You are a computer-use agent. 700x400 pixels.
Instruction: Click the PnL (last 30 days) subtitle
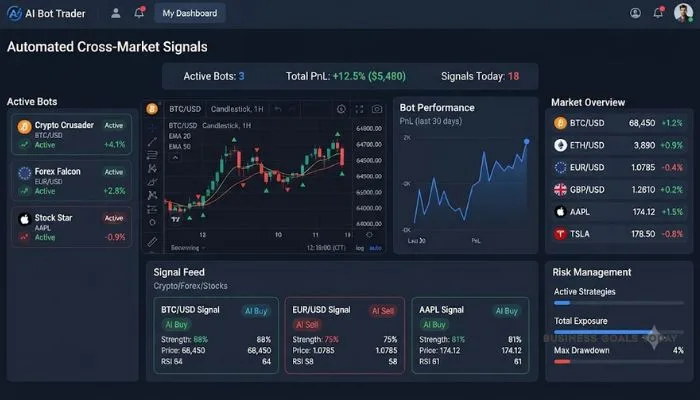[x=430, y=121]
